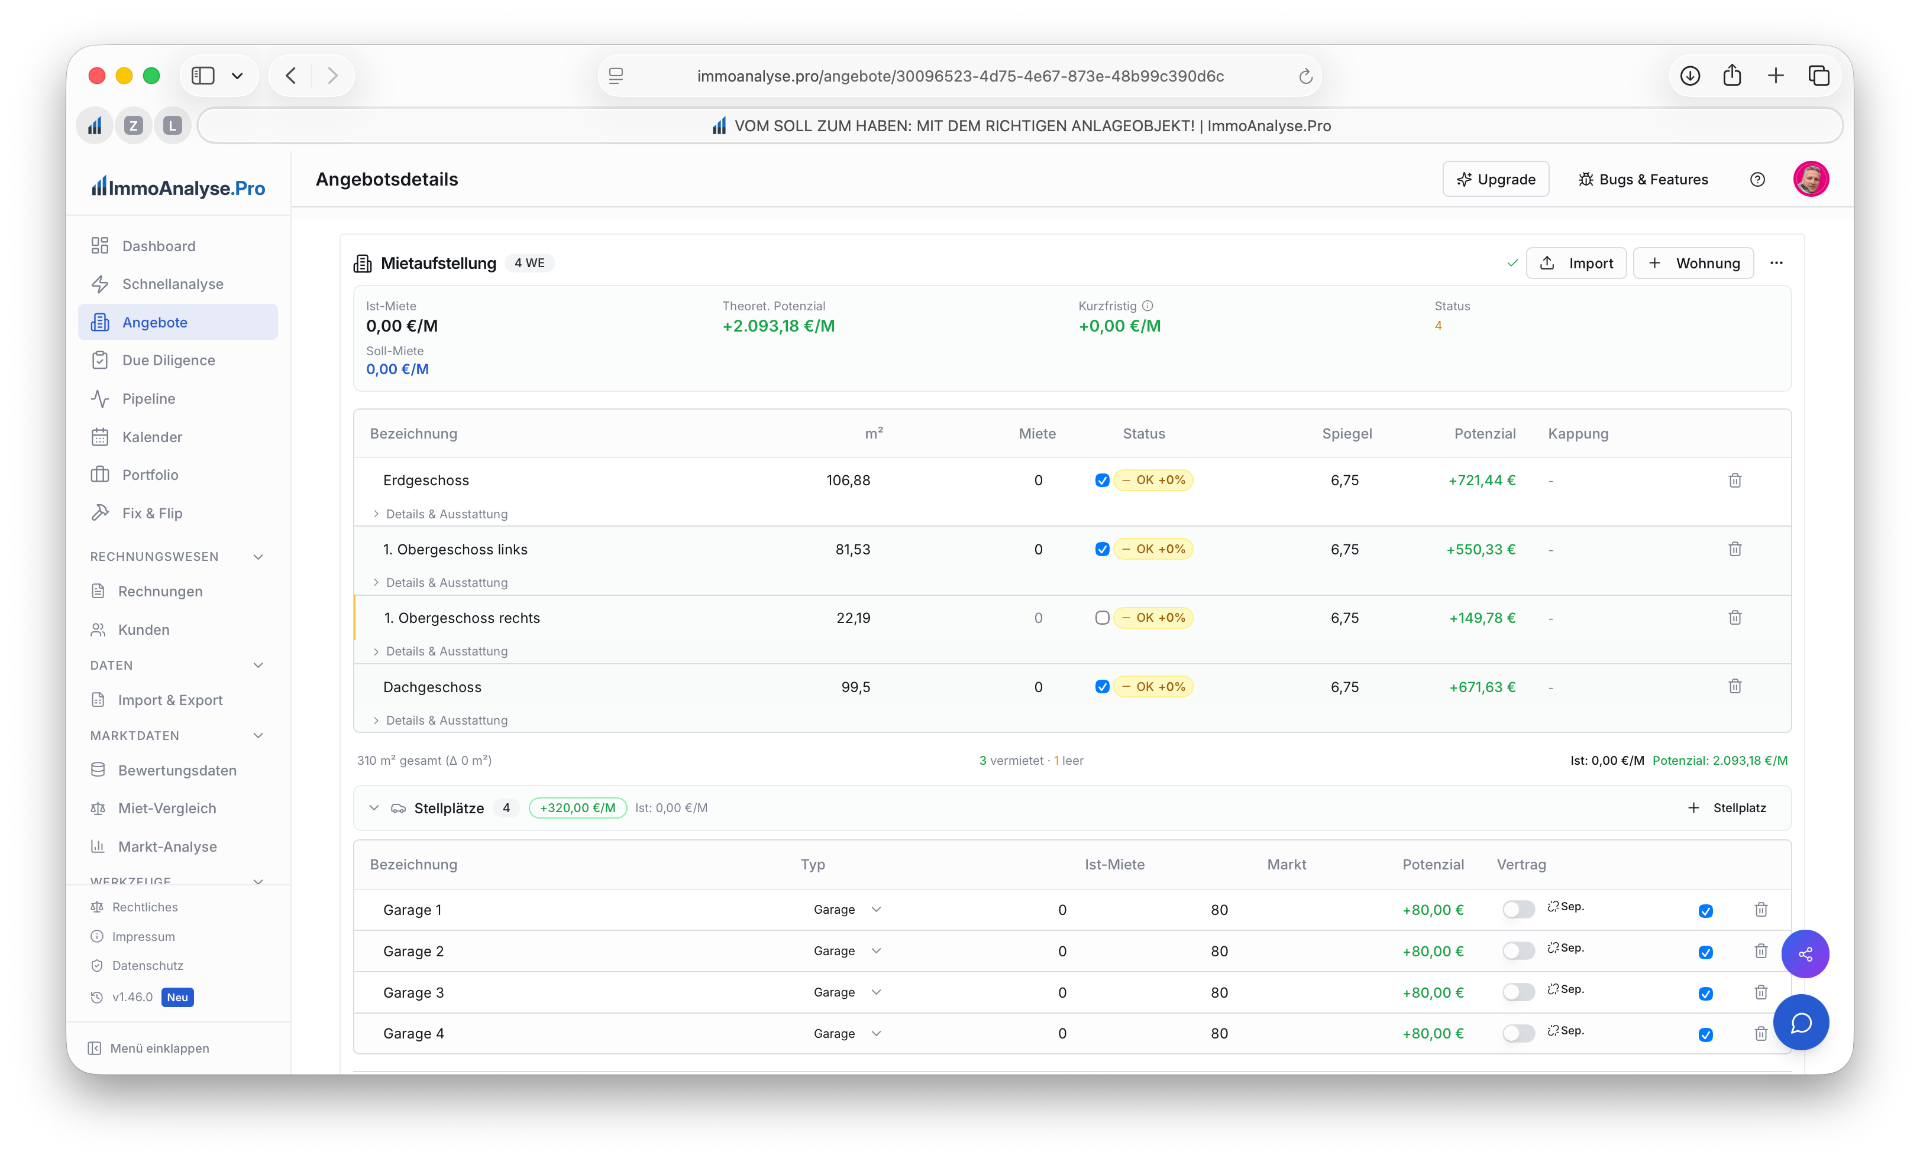Go back with Safari back arrow
Screen dimensions: 1920x1162
click(291, 76)
